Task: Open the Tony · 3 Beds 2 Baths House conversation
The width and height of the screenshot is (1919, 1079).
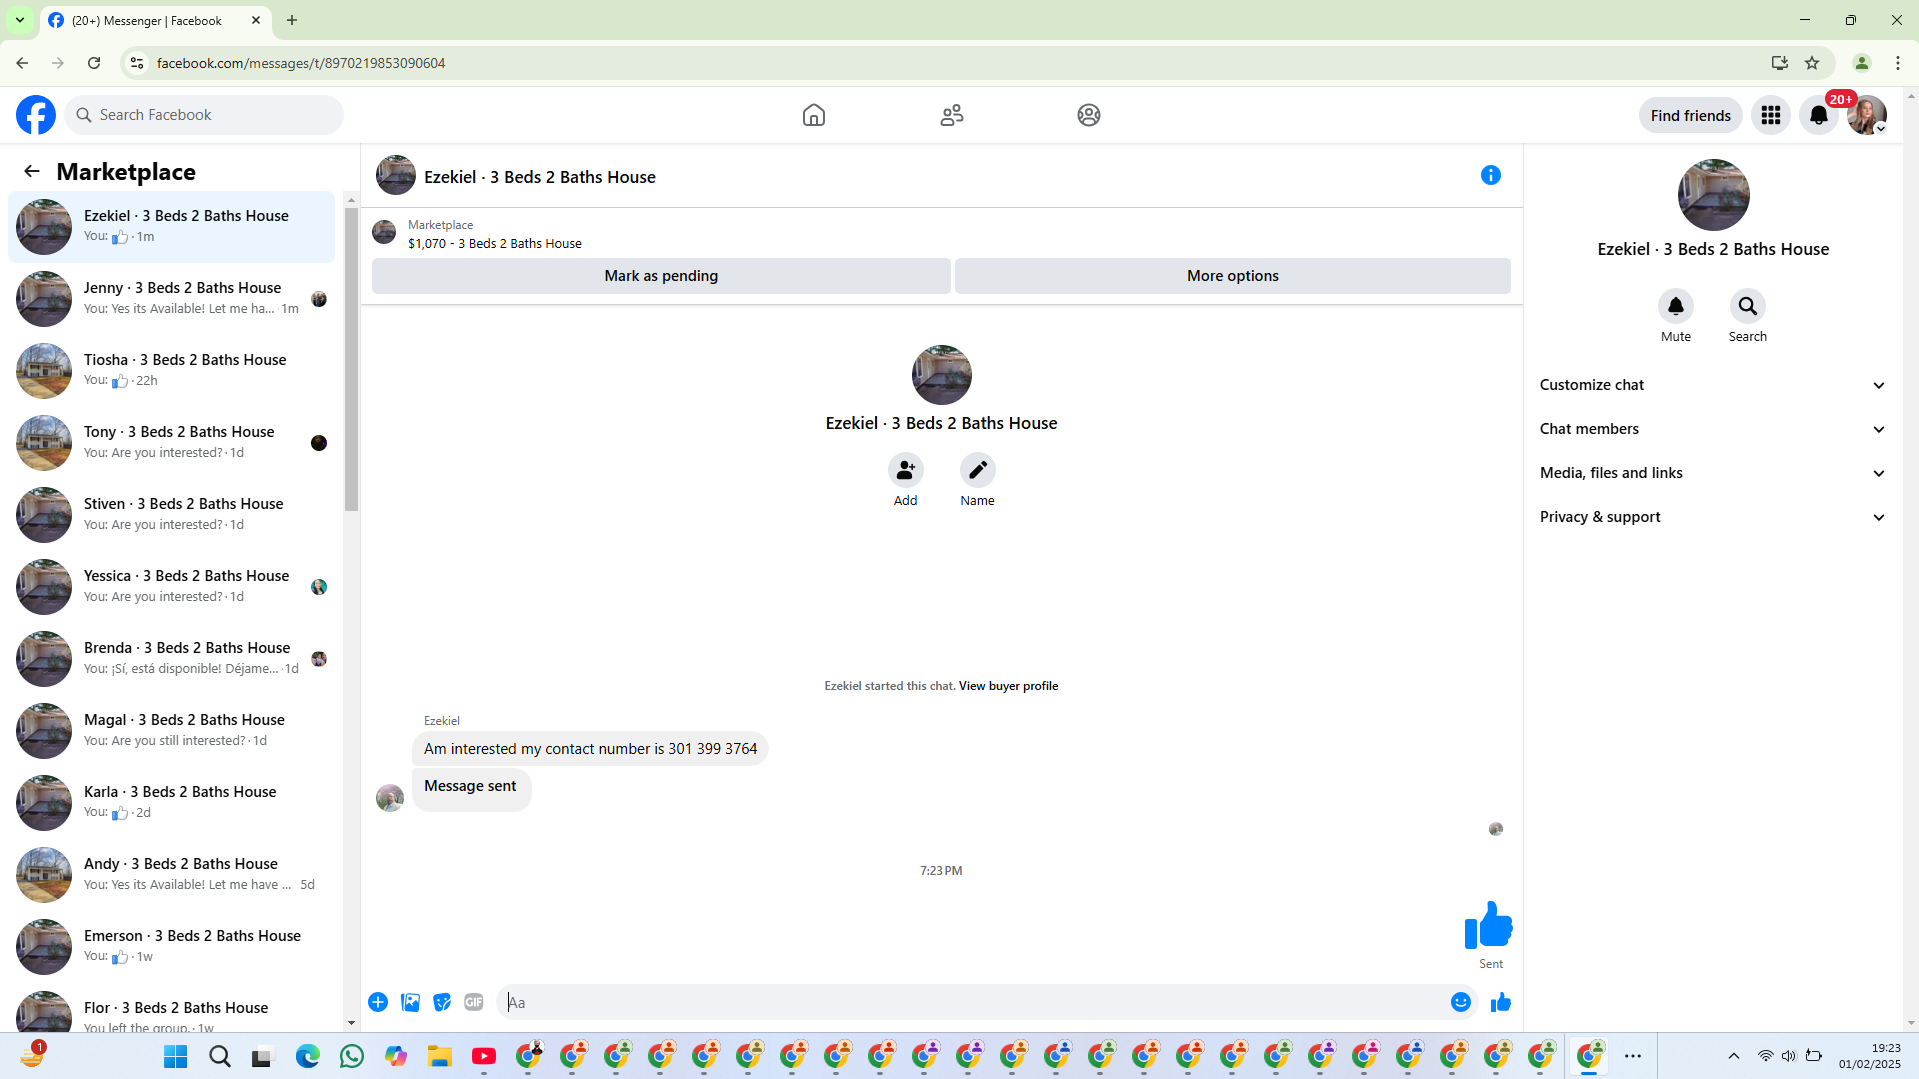Action: (172, 443)
